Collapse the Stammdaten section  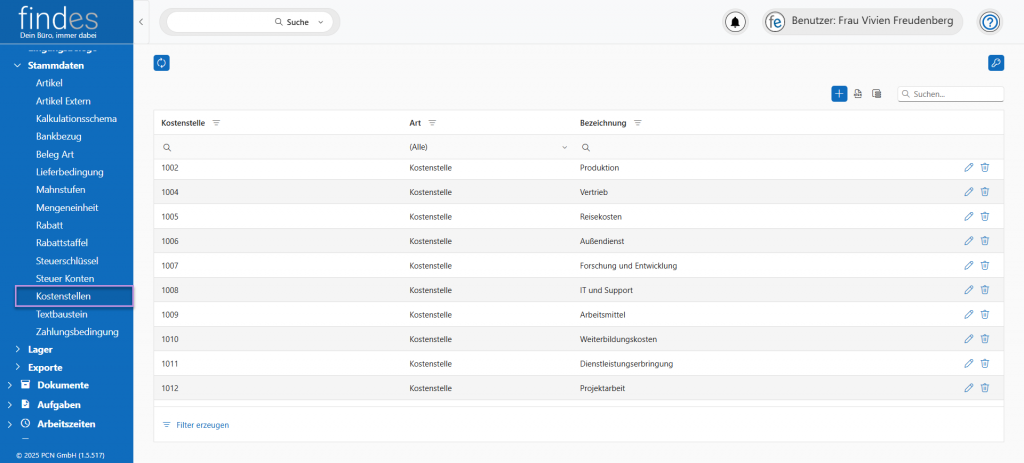click(18, 66)
